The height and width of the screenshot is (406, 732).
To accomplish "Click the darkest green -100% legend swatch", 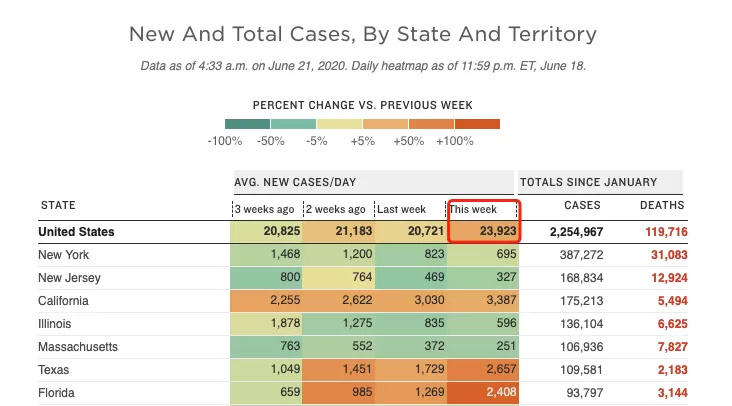I will [247, 124].
